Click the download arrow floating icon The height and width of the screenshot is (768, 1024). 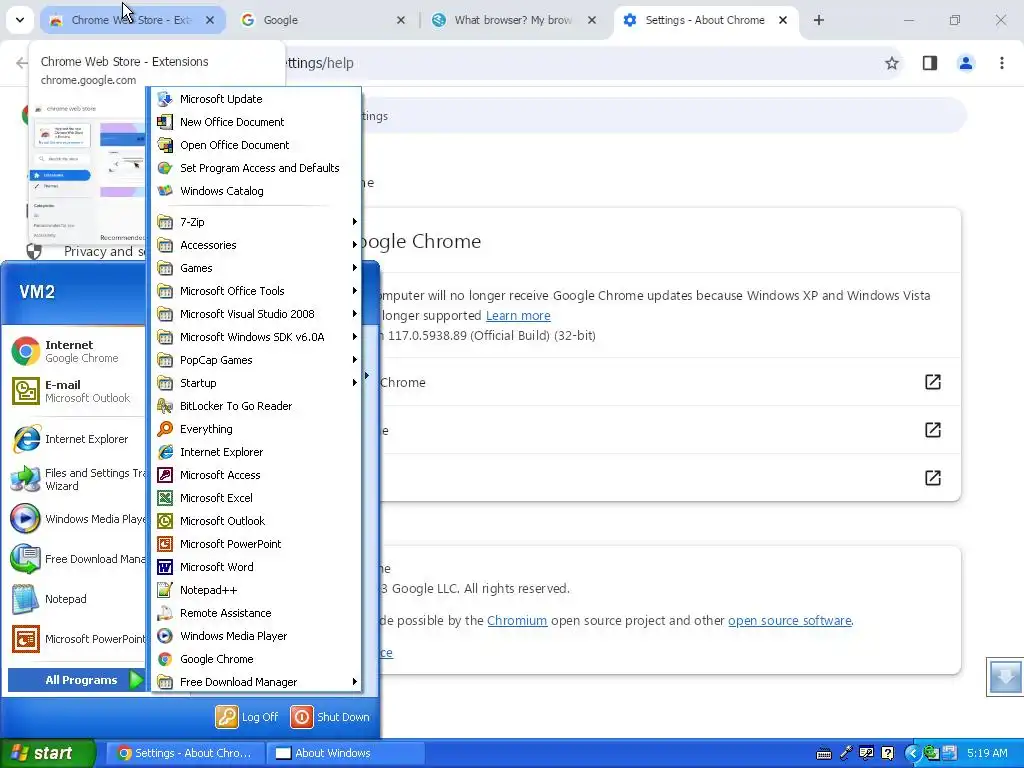click(x=1005, y=677)
